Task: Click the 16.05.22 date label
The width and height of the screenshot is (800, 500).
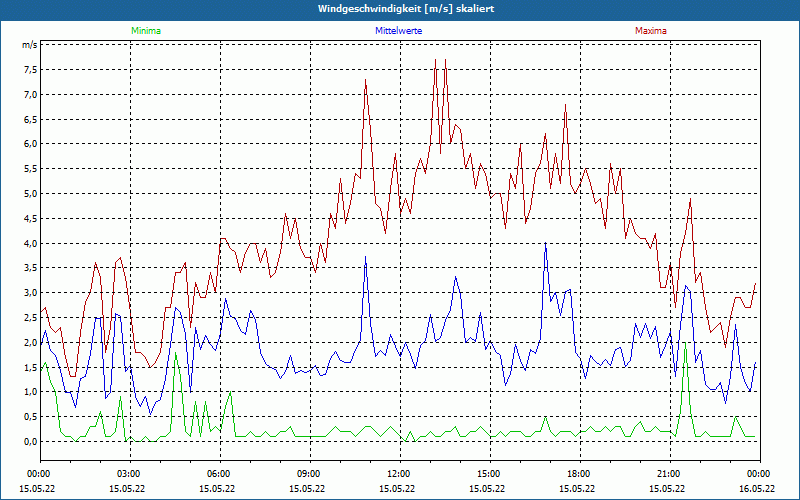Action: click(x=757, y=488)
